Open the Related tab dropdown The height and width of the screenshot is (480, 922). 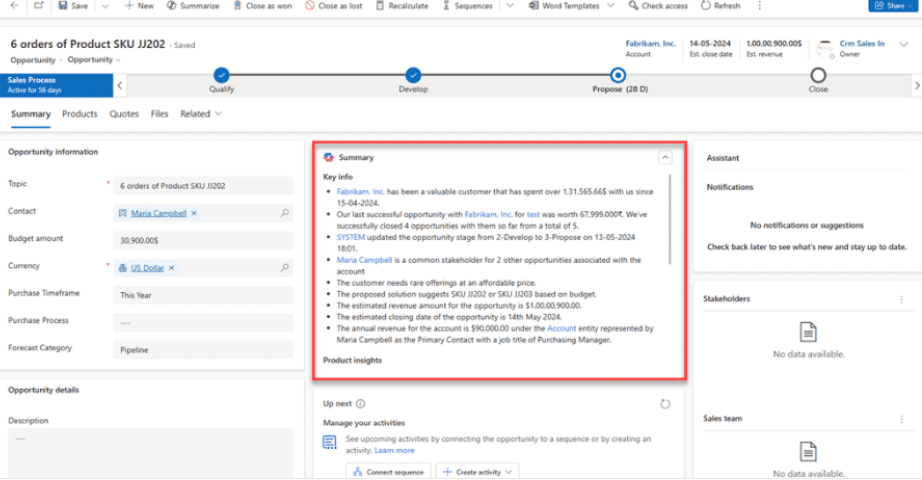[x=201, y=114]
